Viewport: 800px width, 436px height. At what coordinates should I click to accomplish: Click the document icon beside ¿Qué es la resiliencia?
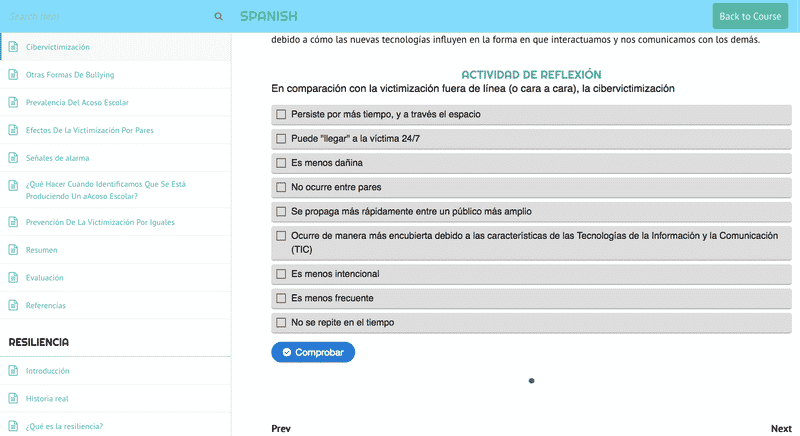tap(13, 426)
